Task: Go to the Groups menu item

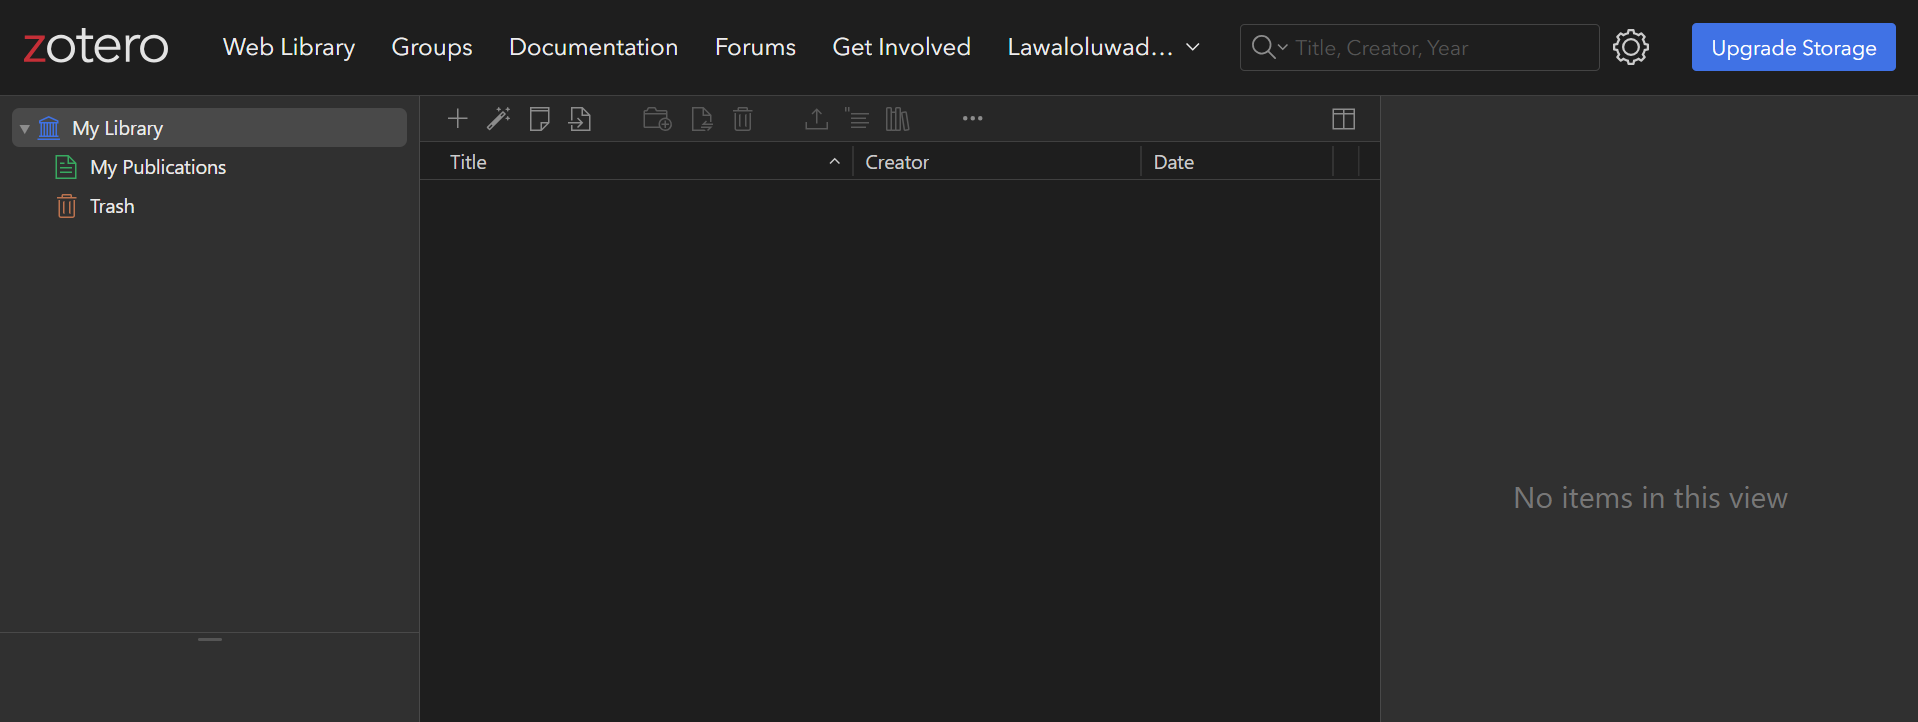Action: pos(431,47)
